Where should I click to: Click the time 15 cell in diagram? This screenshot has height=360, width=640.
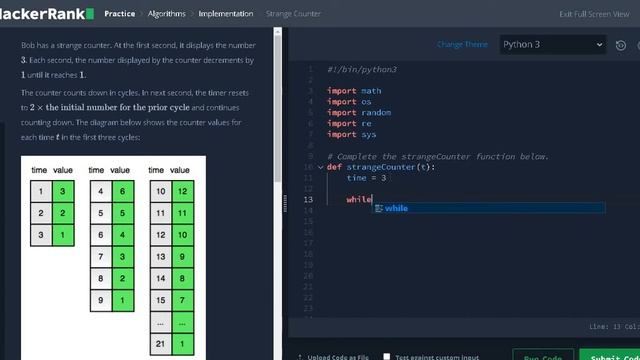[x=160, y=300]
